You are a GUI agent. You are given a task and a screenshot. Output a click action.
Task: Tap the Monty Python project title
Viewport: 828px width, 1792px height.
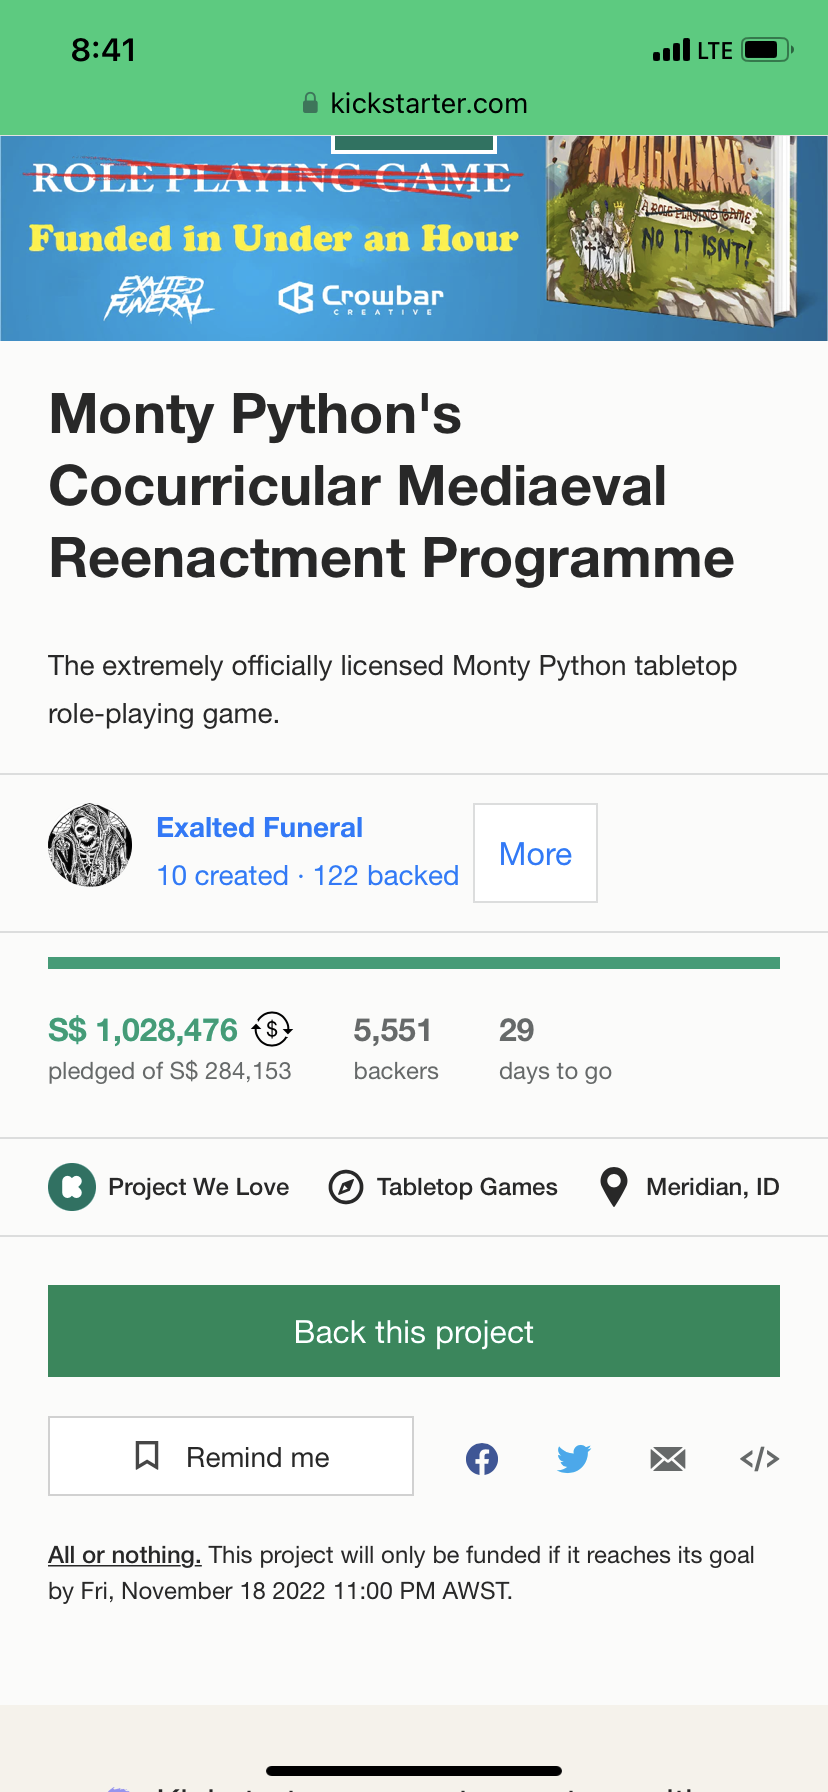tap(392, 486)
